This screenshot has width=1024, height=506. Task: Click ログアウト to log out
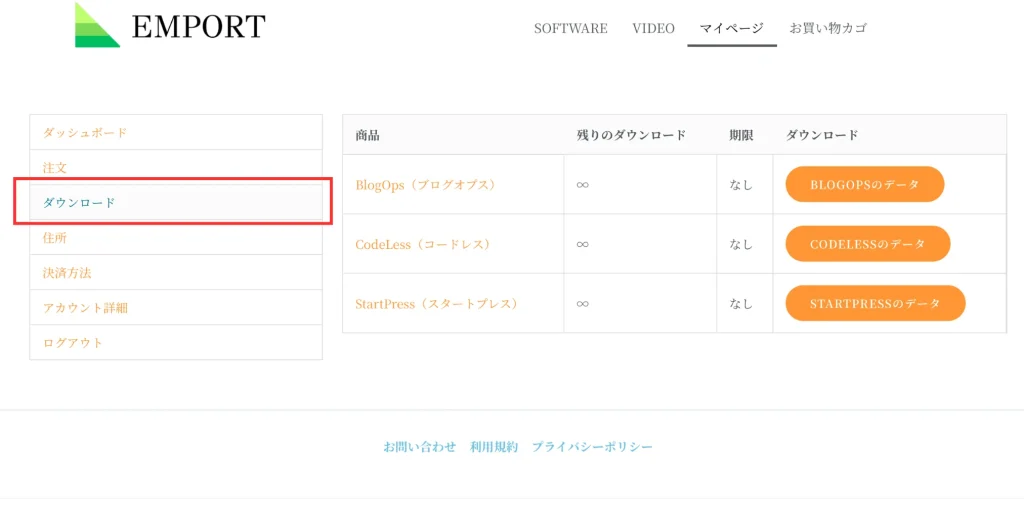click(73, 342)
